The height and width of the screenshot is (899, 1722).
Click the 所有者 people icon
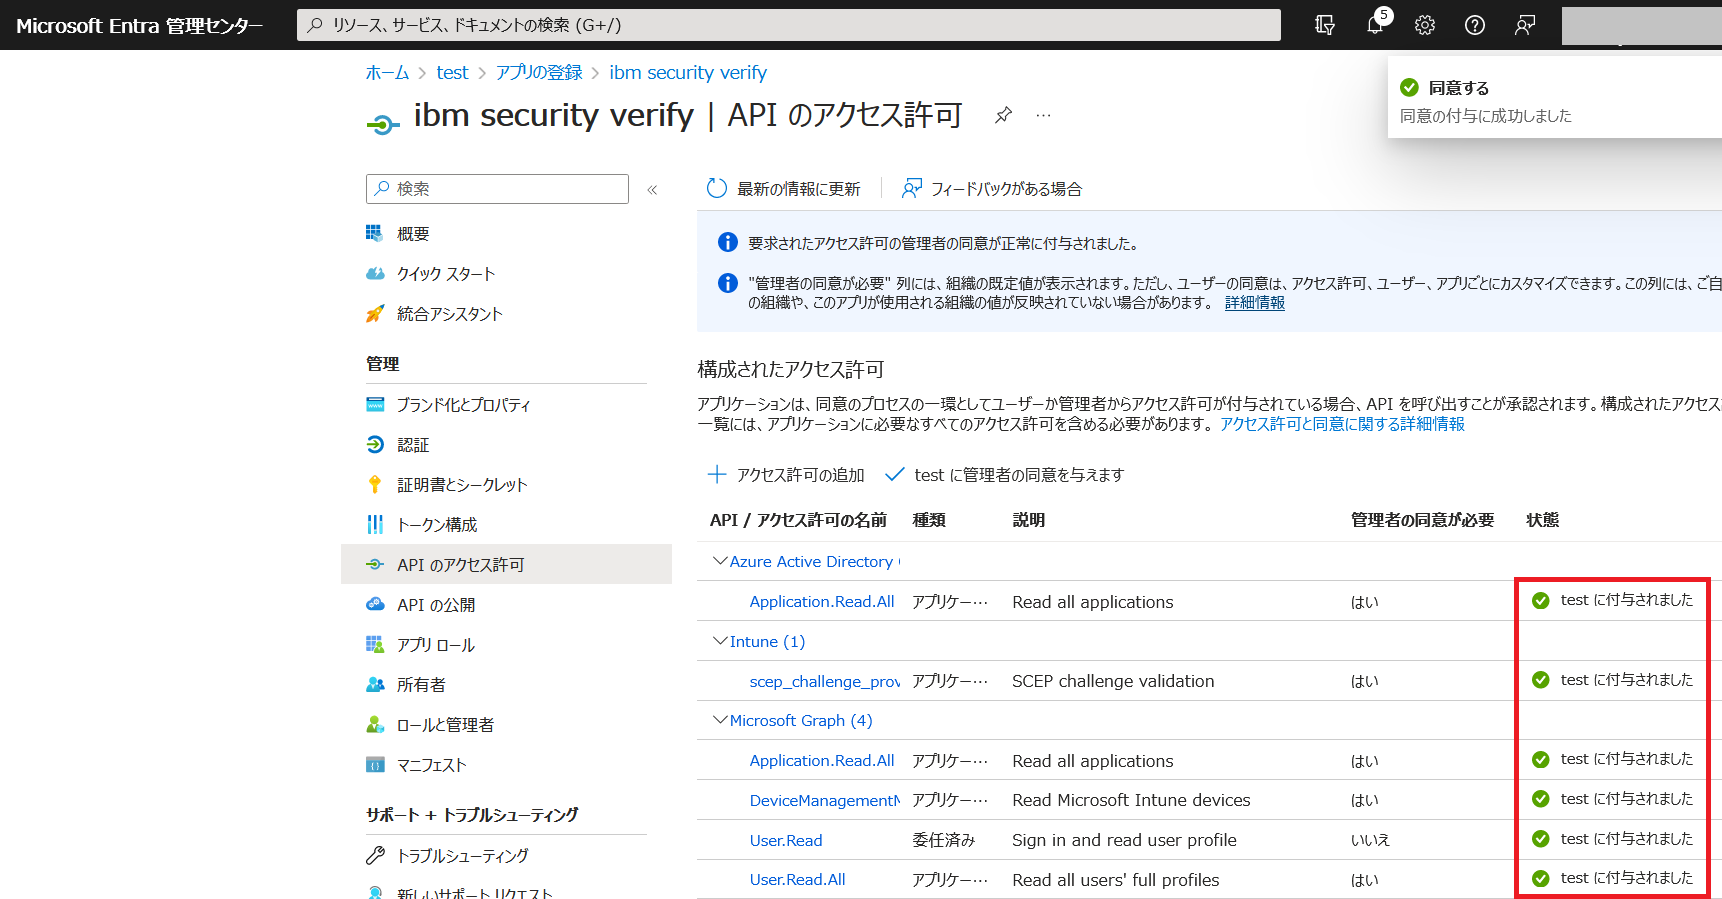point(375,684)
